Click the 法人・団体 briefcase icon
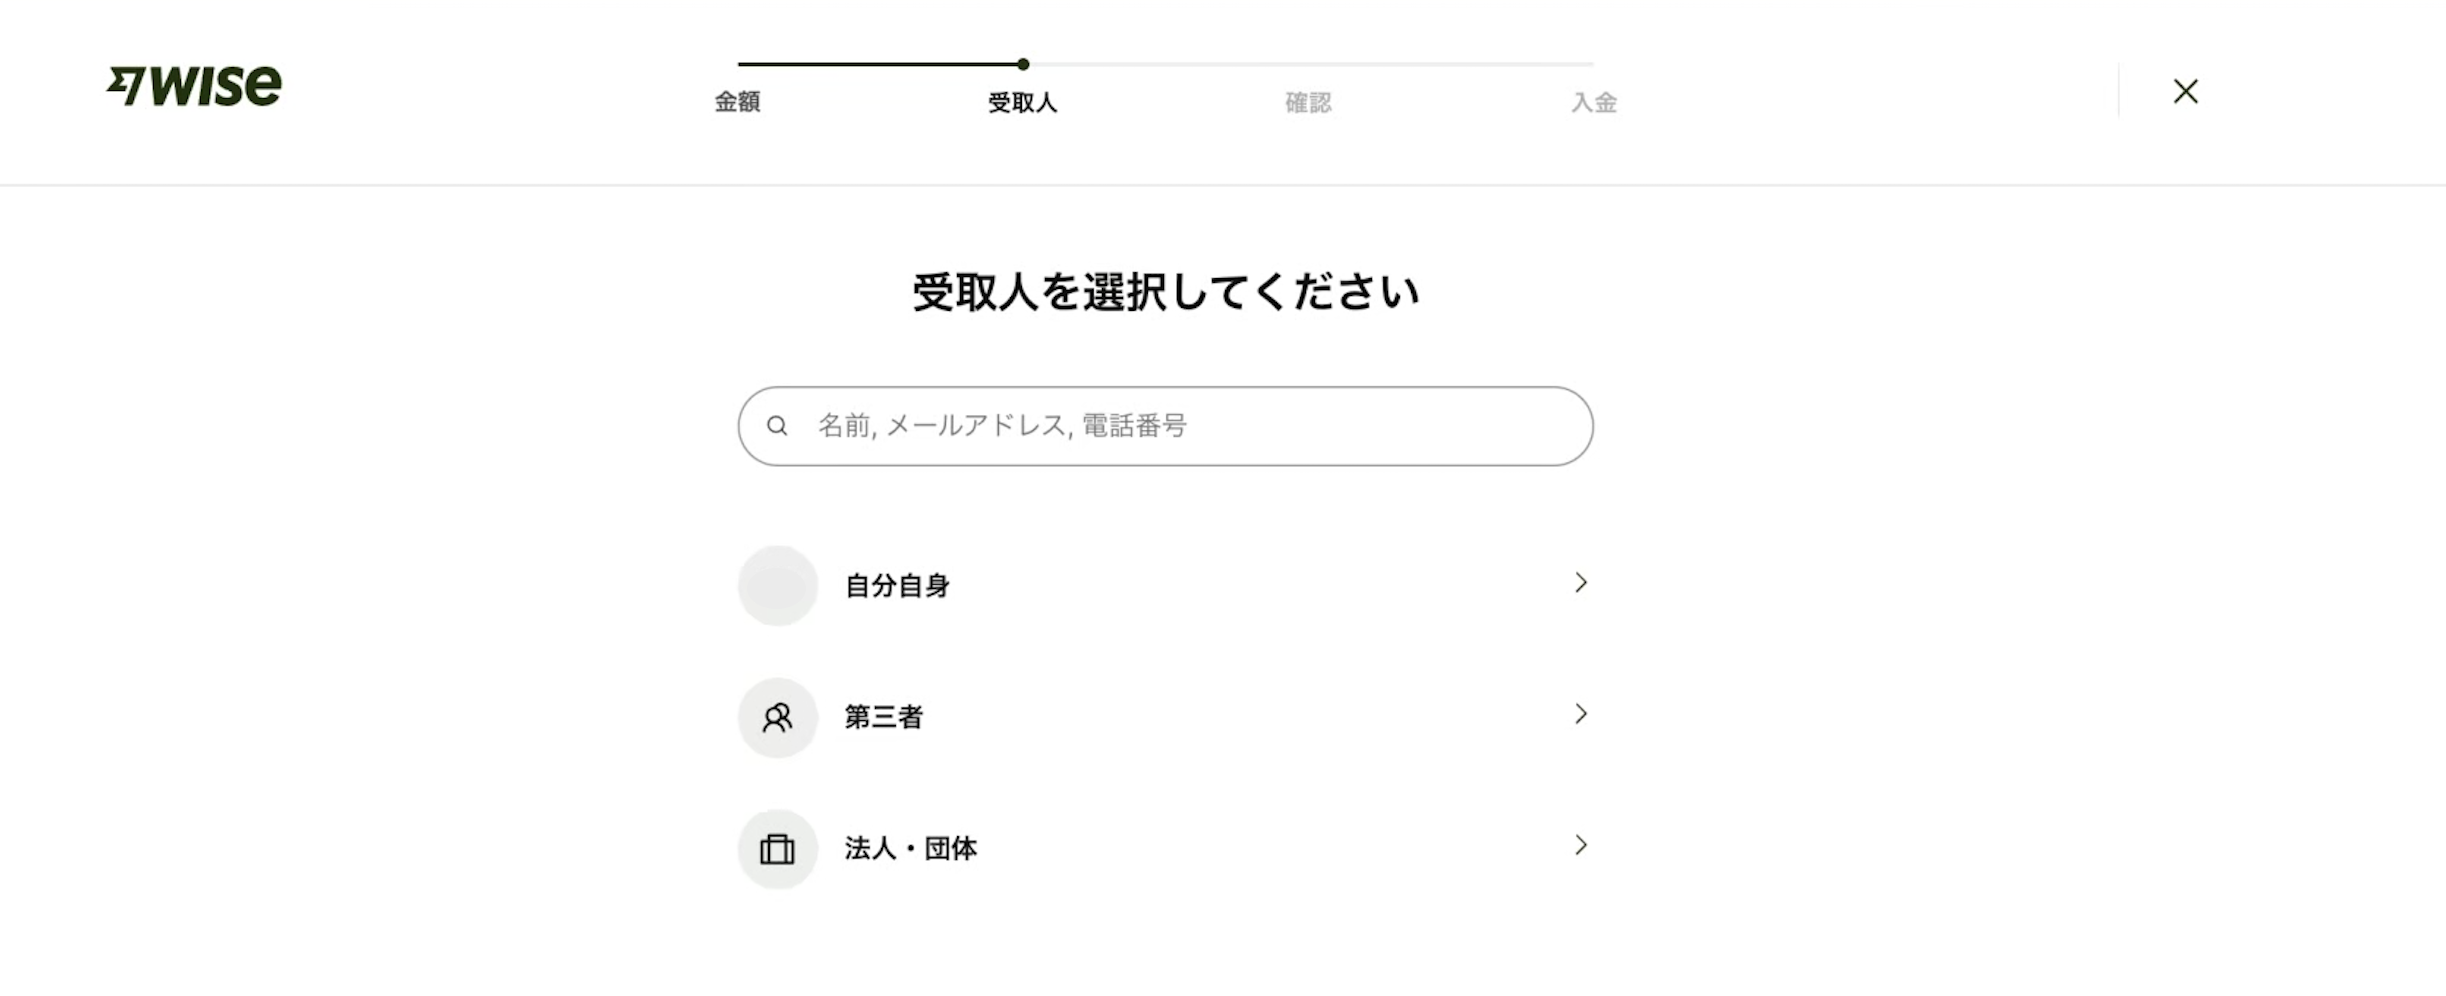The height and width of the screenshot is (996, 2446). [777, 850]
